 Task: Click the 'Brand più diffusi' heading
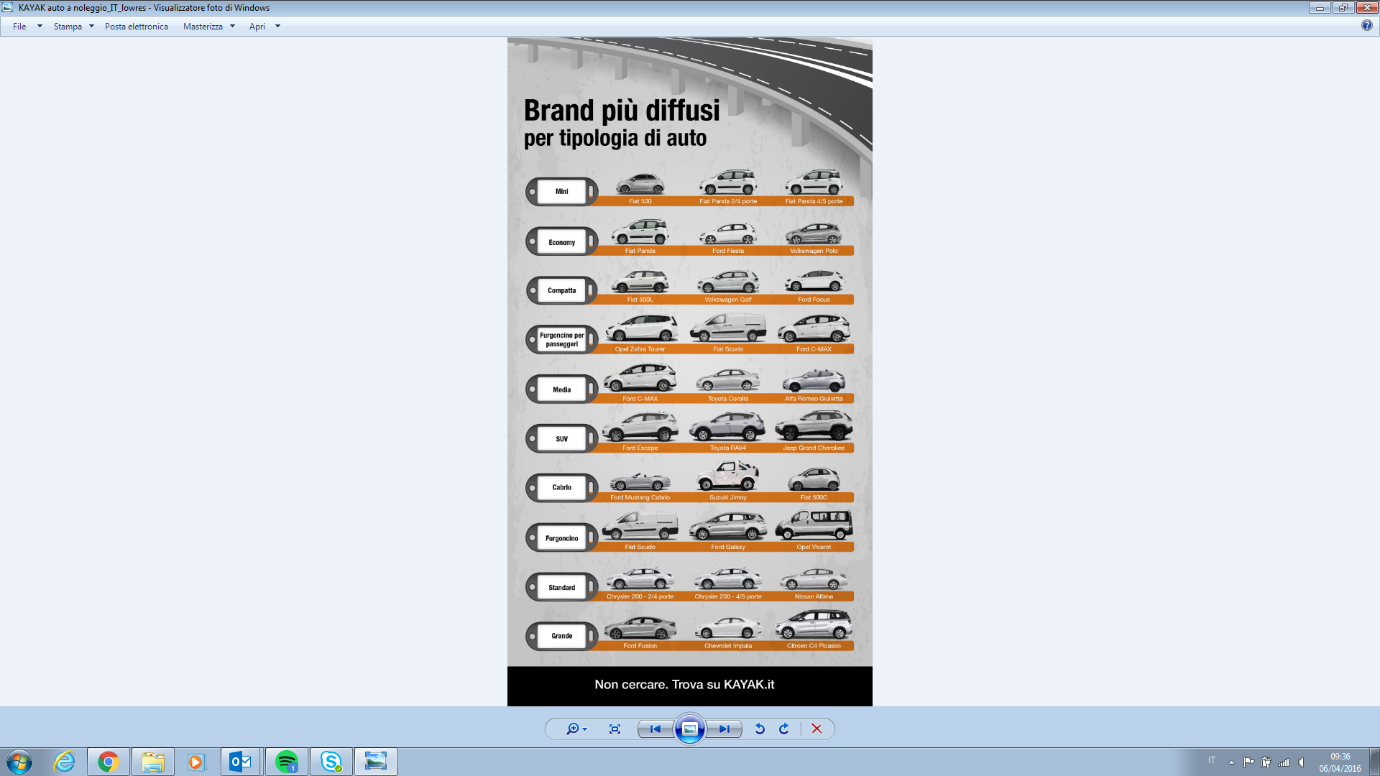[x=621, y=109]
